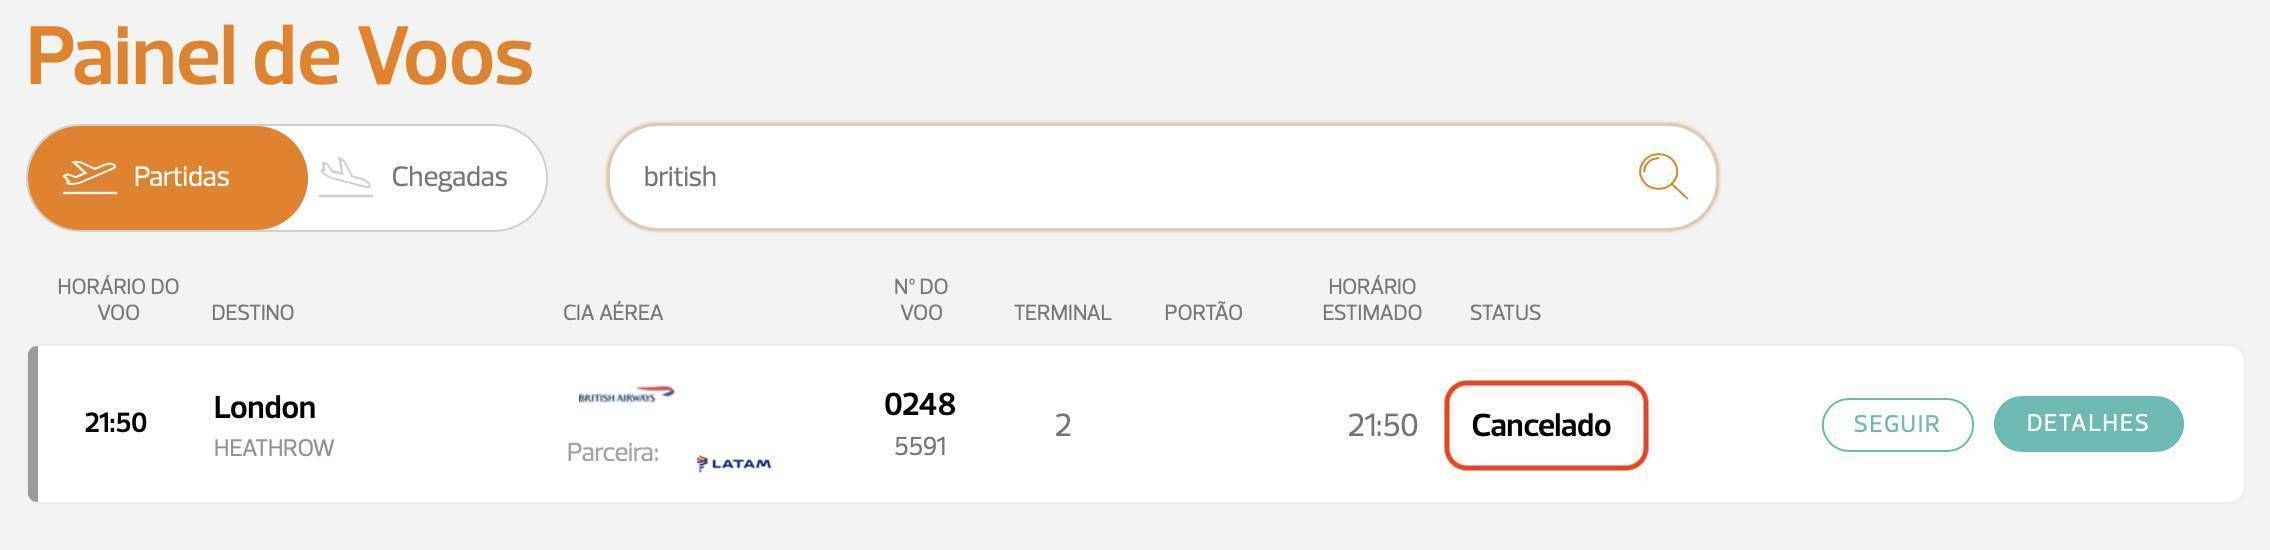This screenshot has width=2270, height=550.
Task: Click the HORÁRIO DO VOO column header
Action: (118, 299)
